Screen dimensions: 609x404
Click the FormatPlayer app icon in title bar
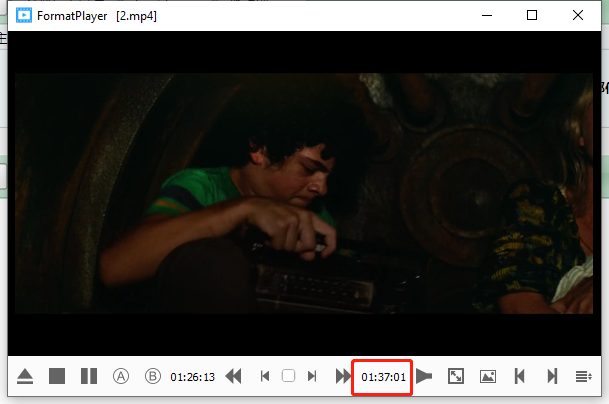click(x=24, y=16)
